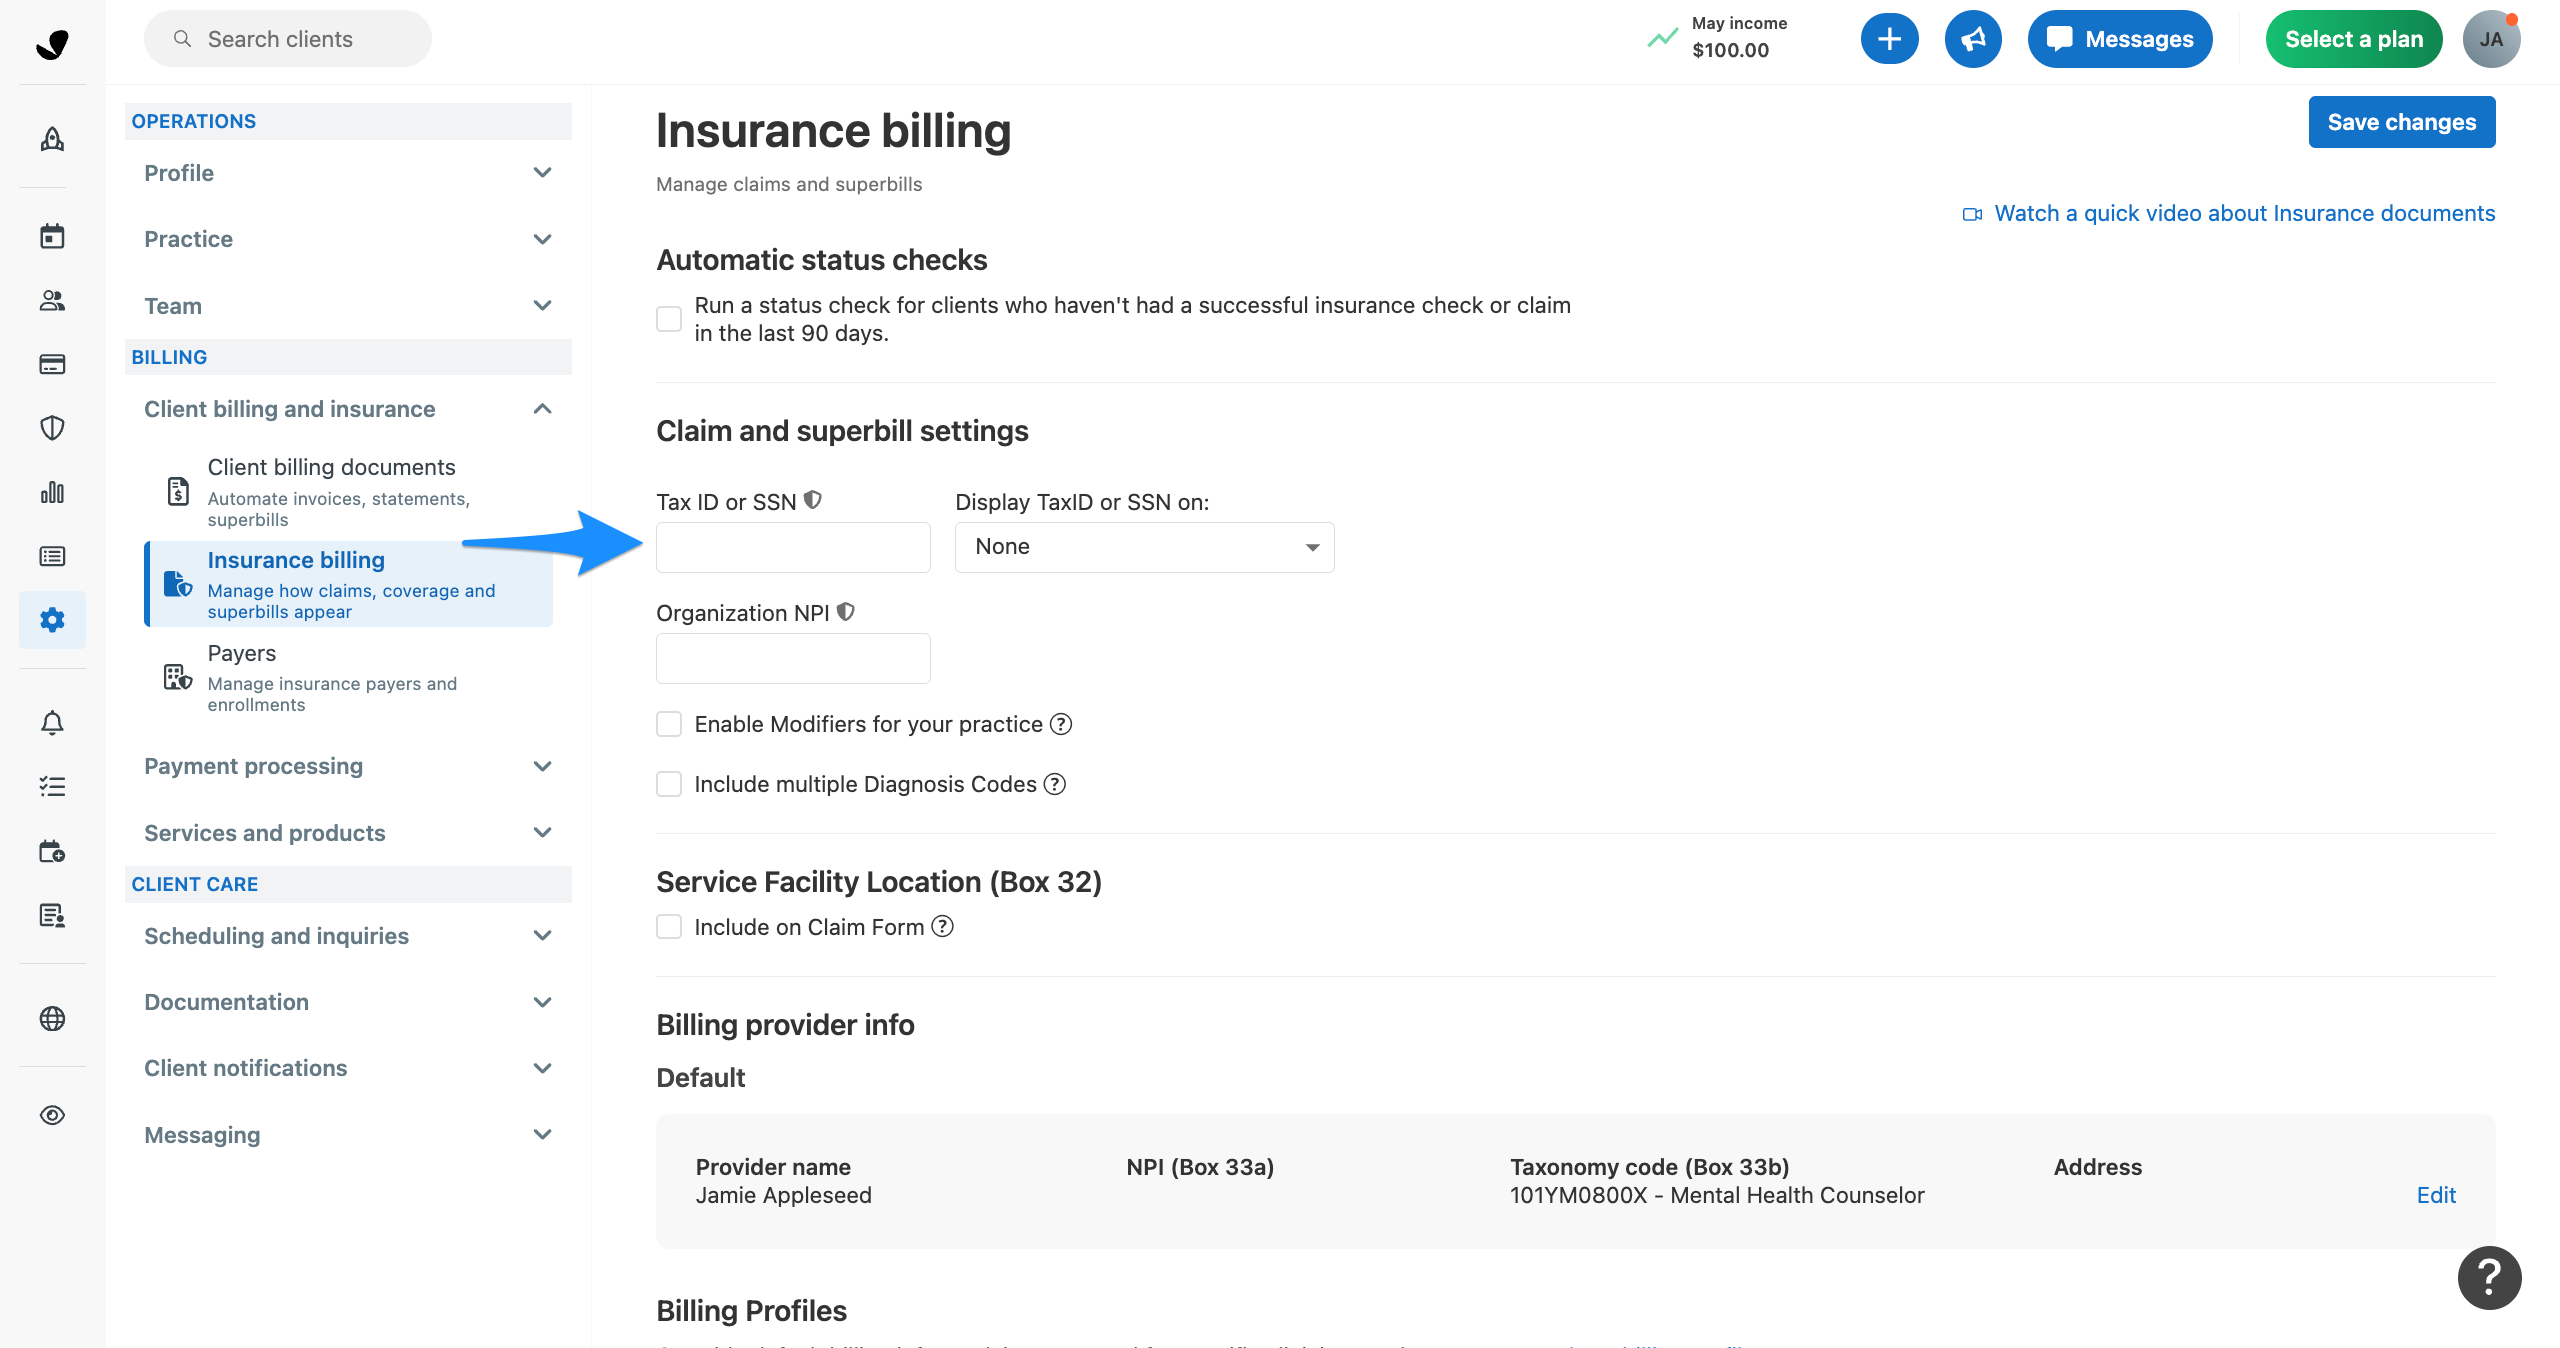
Task: Open the insurance shield sidebar icon
Action: [52, 428]
